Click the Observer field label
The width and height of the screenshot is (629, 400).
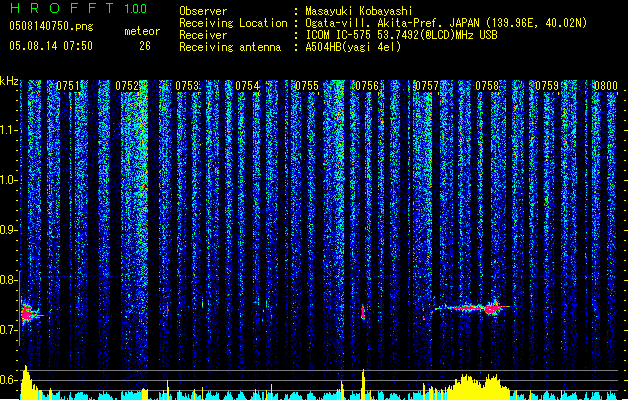[203, 11]
